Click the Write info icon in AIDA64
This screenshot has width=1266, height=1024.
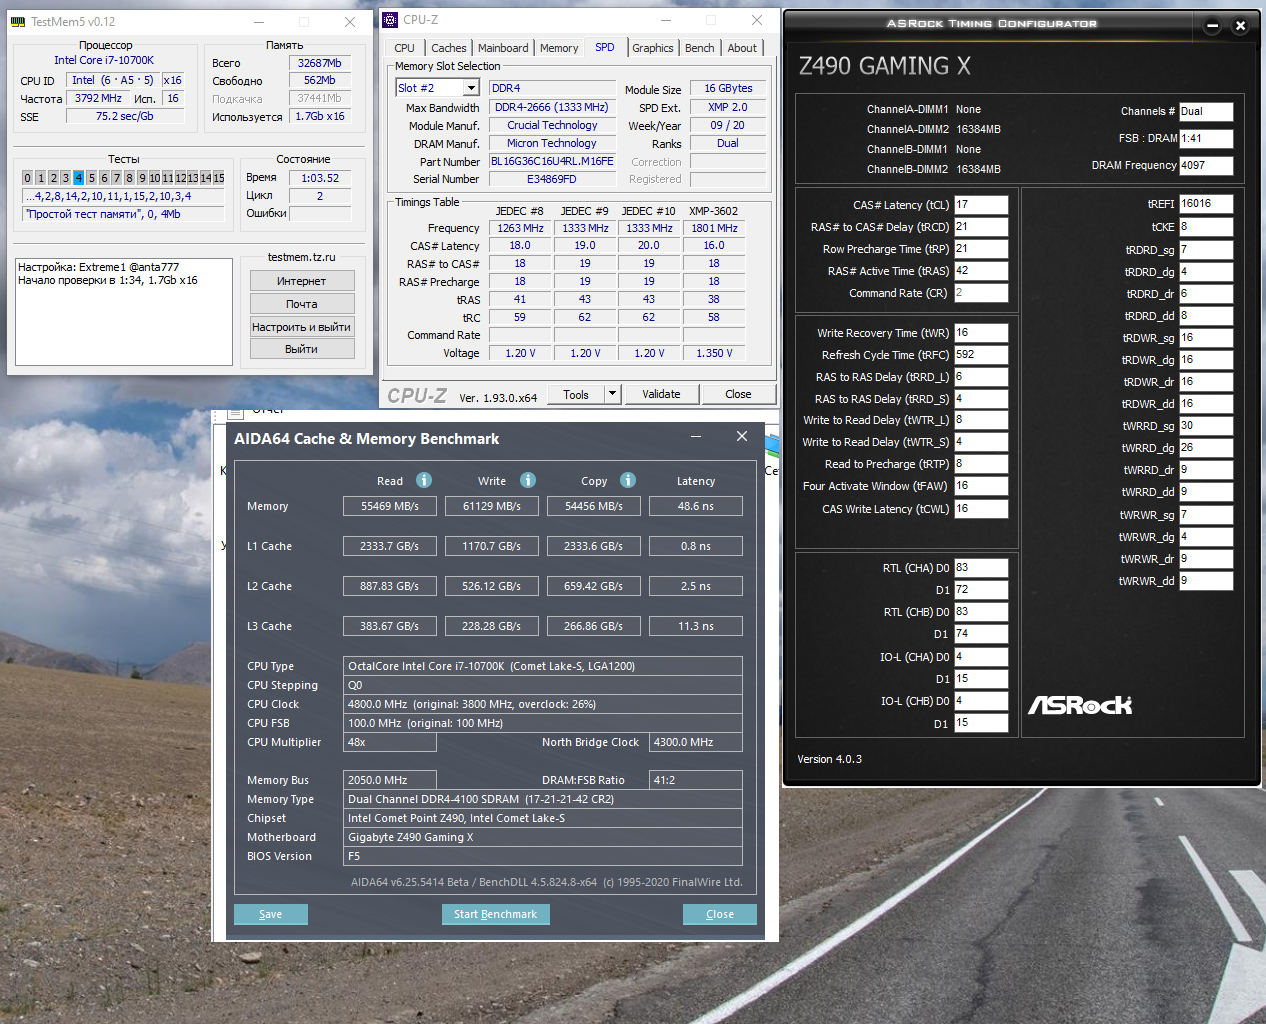(x=528, y=480)
